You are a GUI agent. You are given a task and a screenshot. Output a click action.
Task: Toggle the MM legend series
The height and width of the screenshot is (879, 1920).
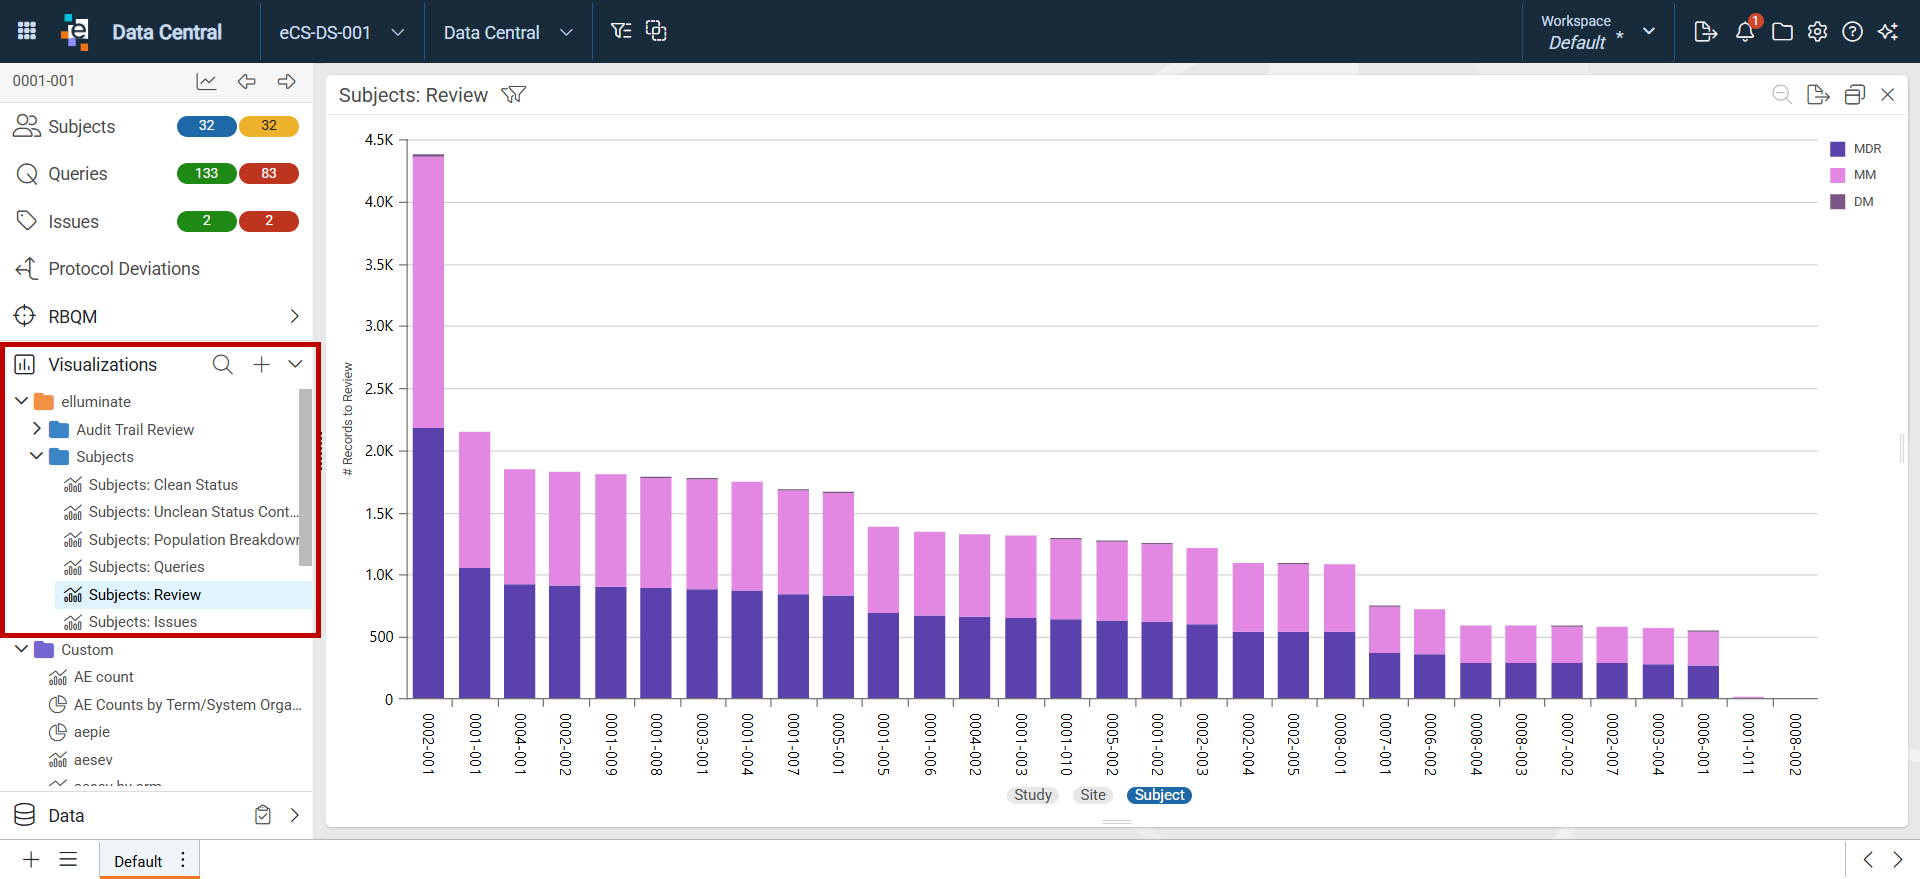coord(1853,175)
